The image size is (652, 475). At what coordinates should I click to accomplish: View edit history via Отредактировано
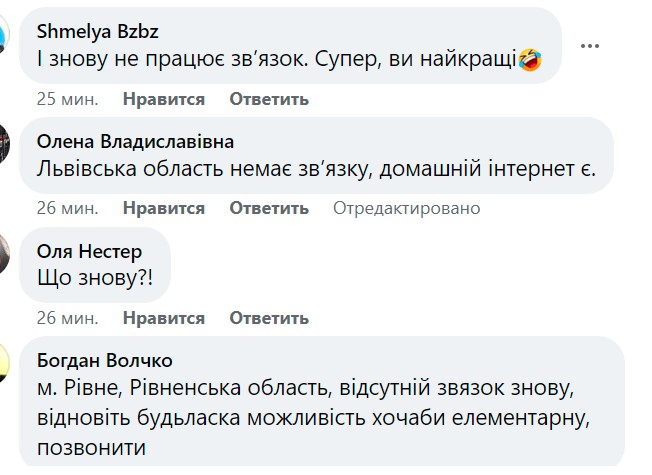click(406, 208)
